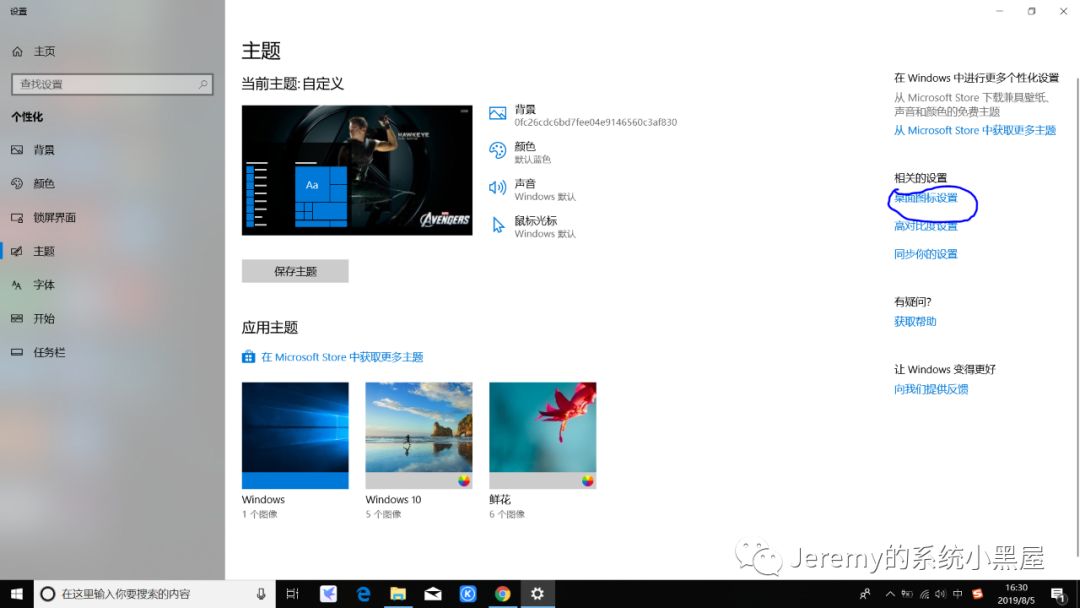The image size is (1080, 608).
Task: Open Google Chrome from the taskbar
Action: pos(502,594)
